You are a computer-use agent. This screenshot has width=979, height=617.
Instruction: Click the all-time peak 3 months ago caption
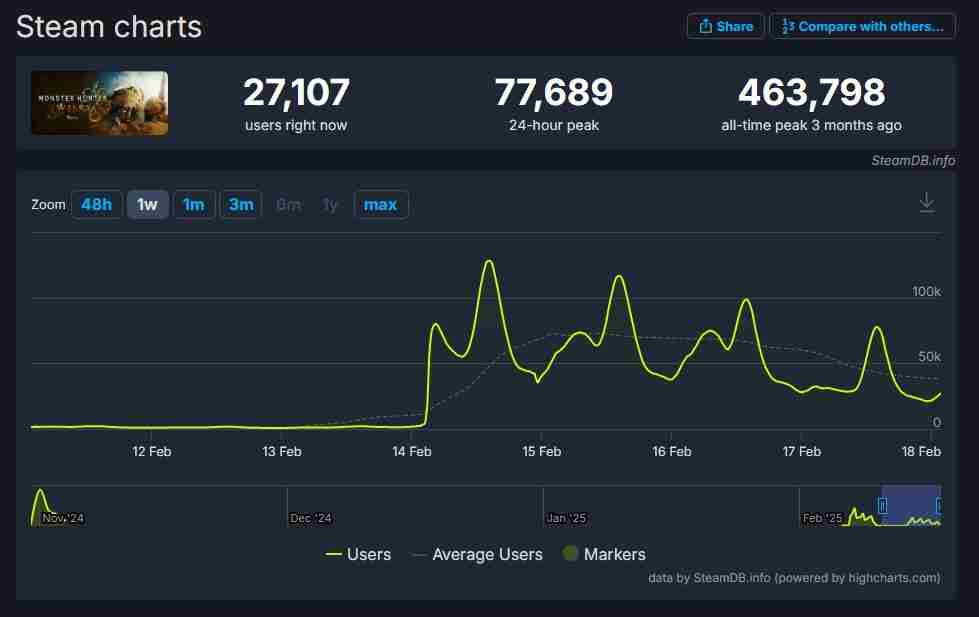[812, 126]
